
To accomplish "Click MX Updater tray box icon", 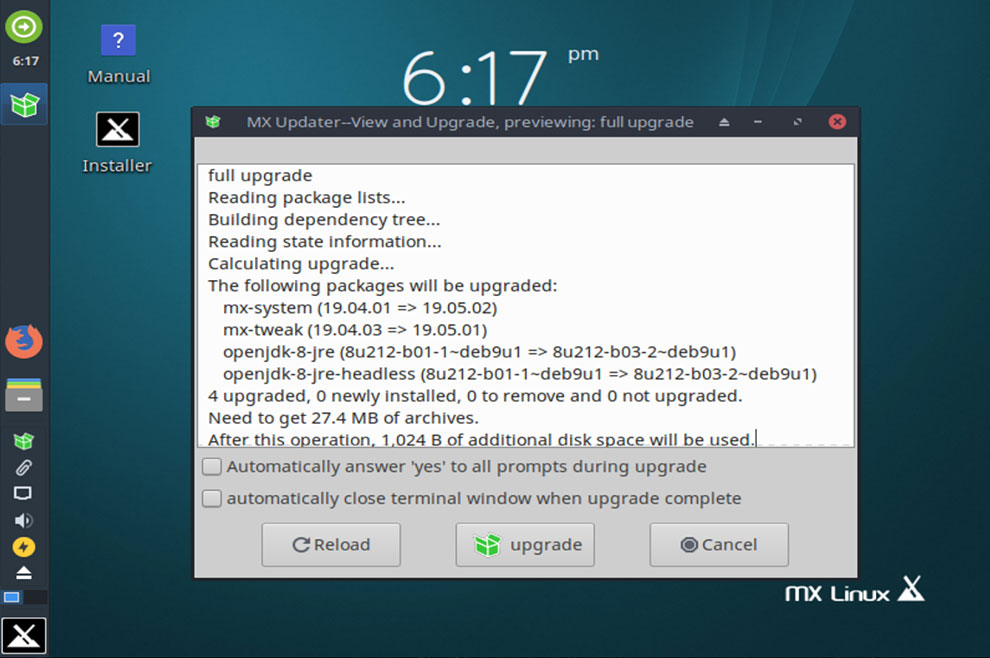I will [x=23, y=441].
